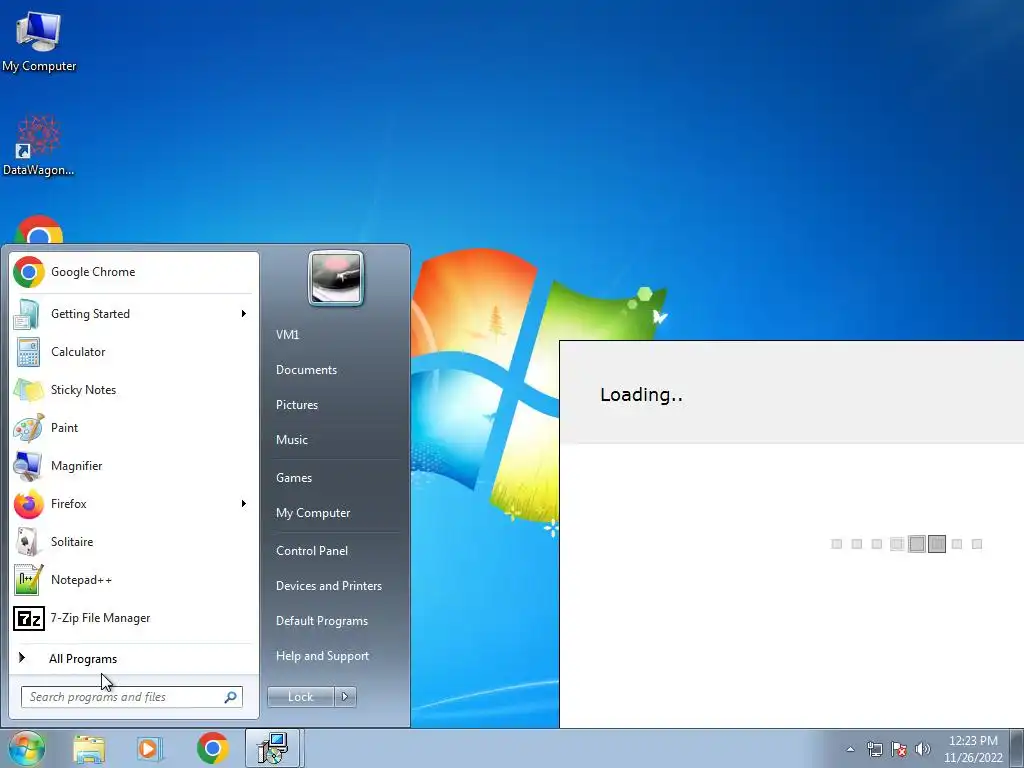The height and width of the screenshot is (768, 1024).
Task: Expand Firefox jump list arrow
Action: pos(244,504)
